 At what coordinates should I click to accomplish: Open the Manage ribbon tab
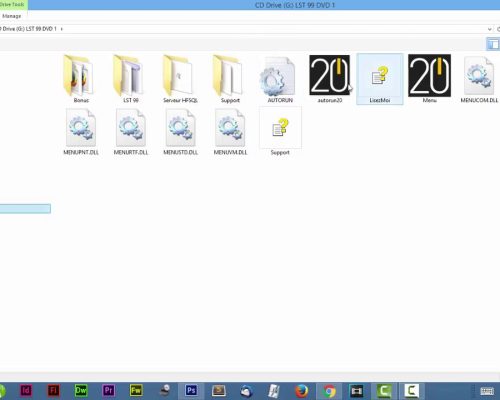point(12,16)
